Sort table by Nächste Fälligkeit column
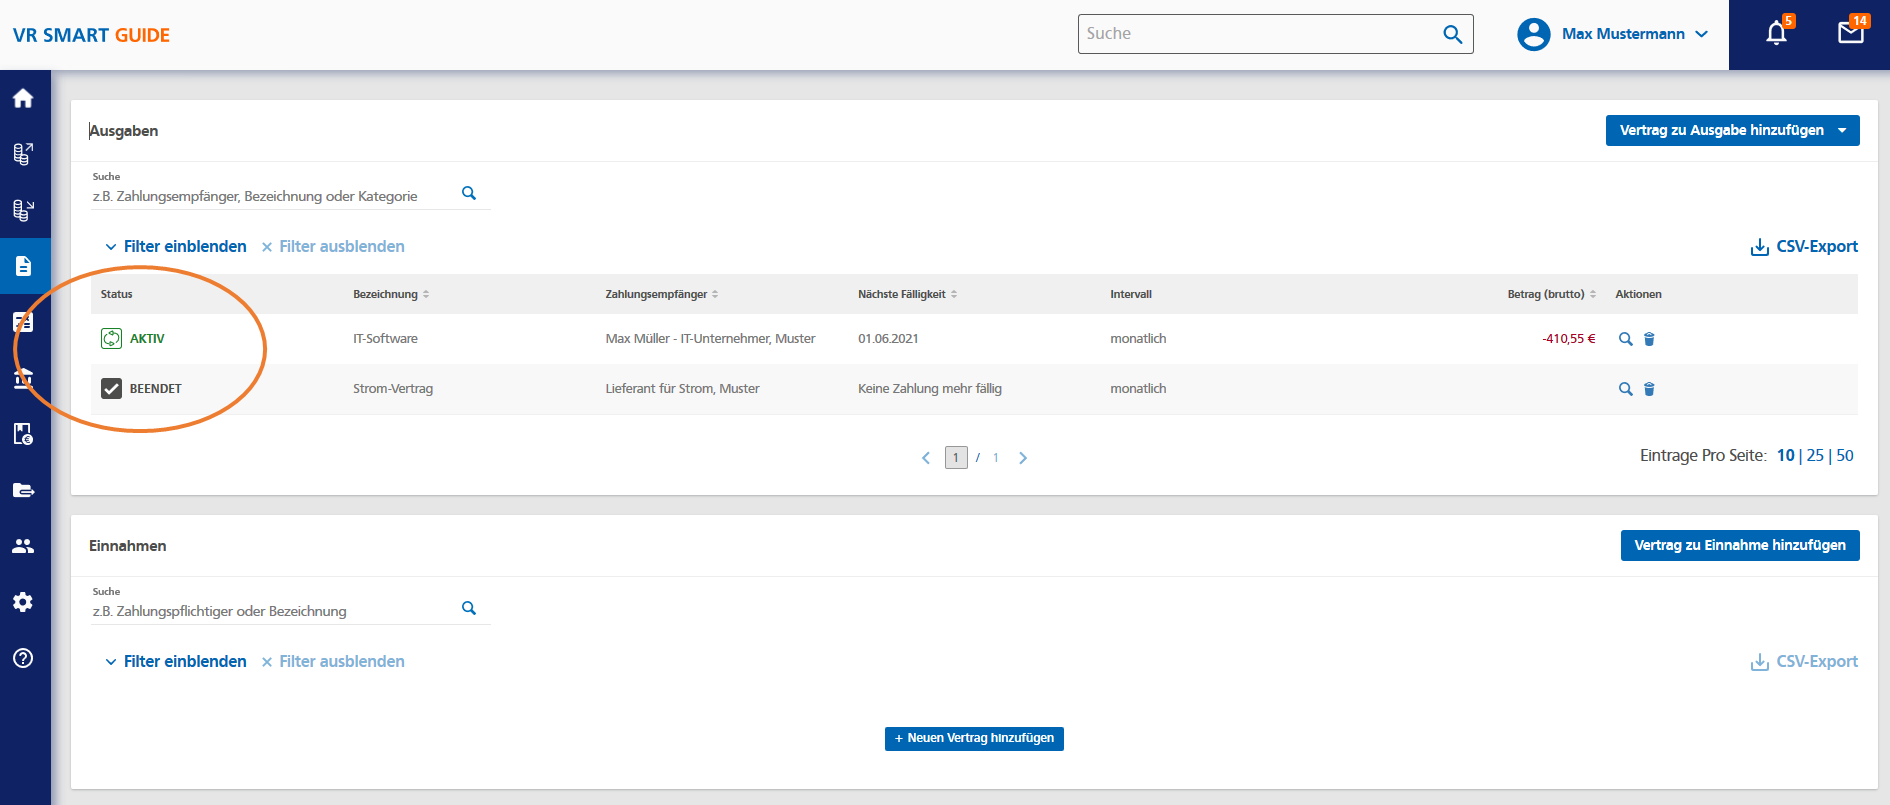The image size is (1890, 805). coord(907,294)
